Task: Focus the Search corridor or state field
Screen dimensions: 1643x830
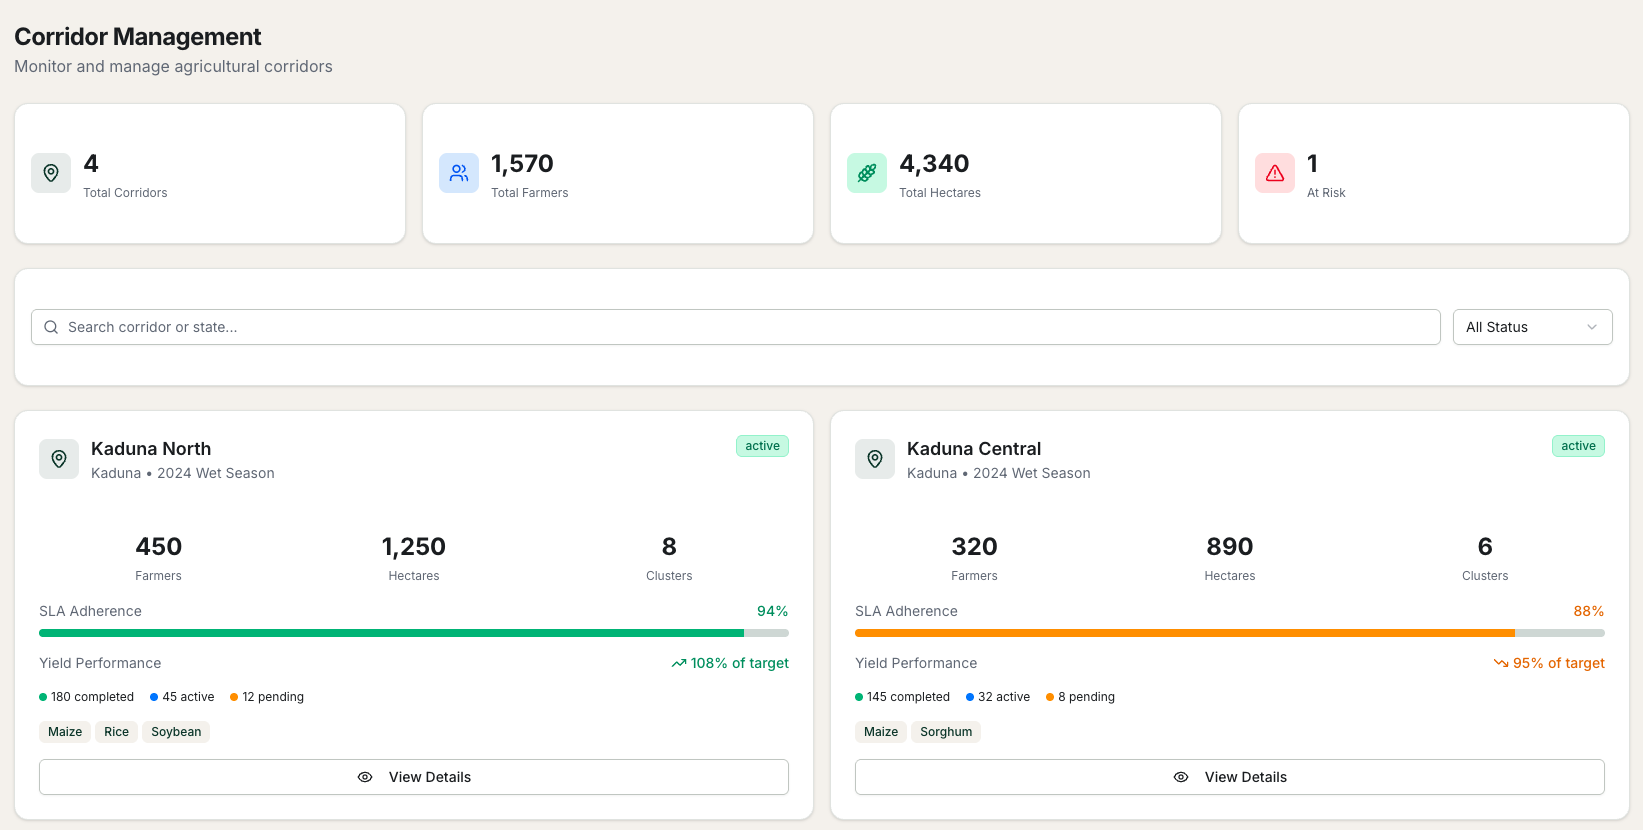Action: (740, 327)
